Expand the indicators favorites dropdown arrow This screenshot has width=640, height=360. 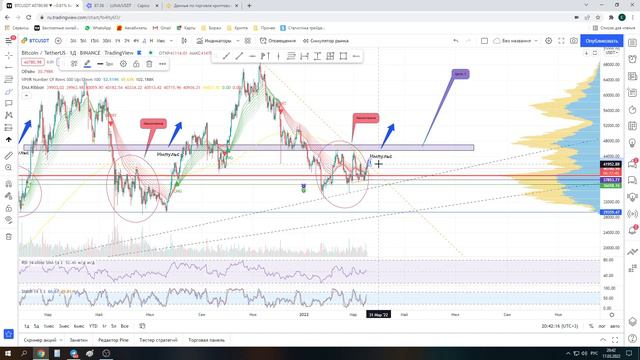point(238,41)
